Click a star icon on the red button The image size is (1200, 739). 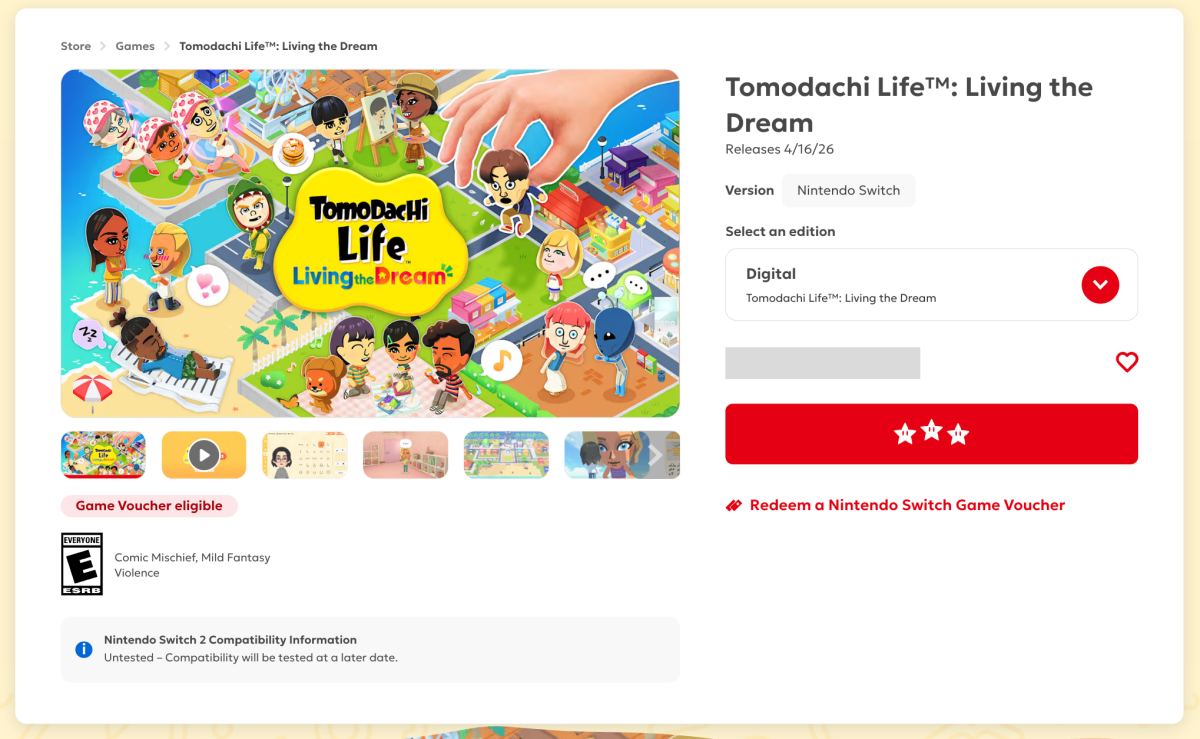(x=930, y=432)
